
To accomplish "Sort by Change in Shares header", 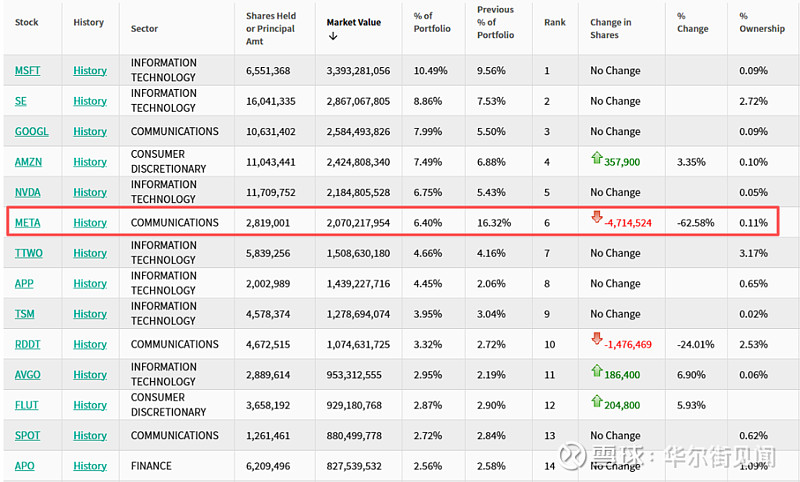I will tap(611, 29).
